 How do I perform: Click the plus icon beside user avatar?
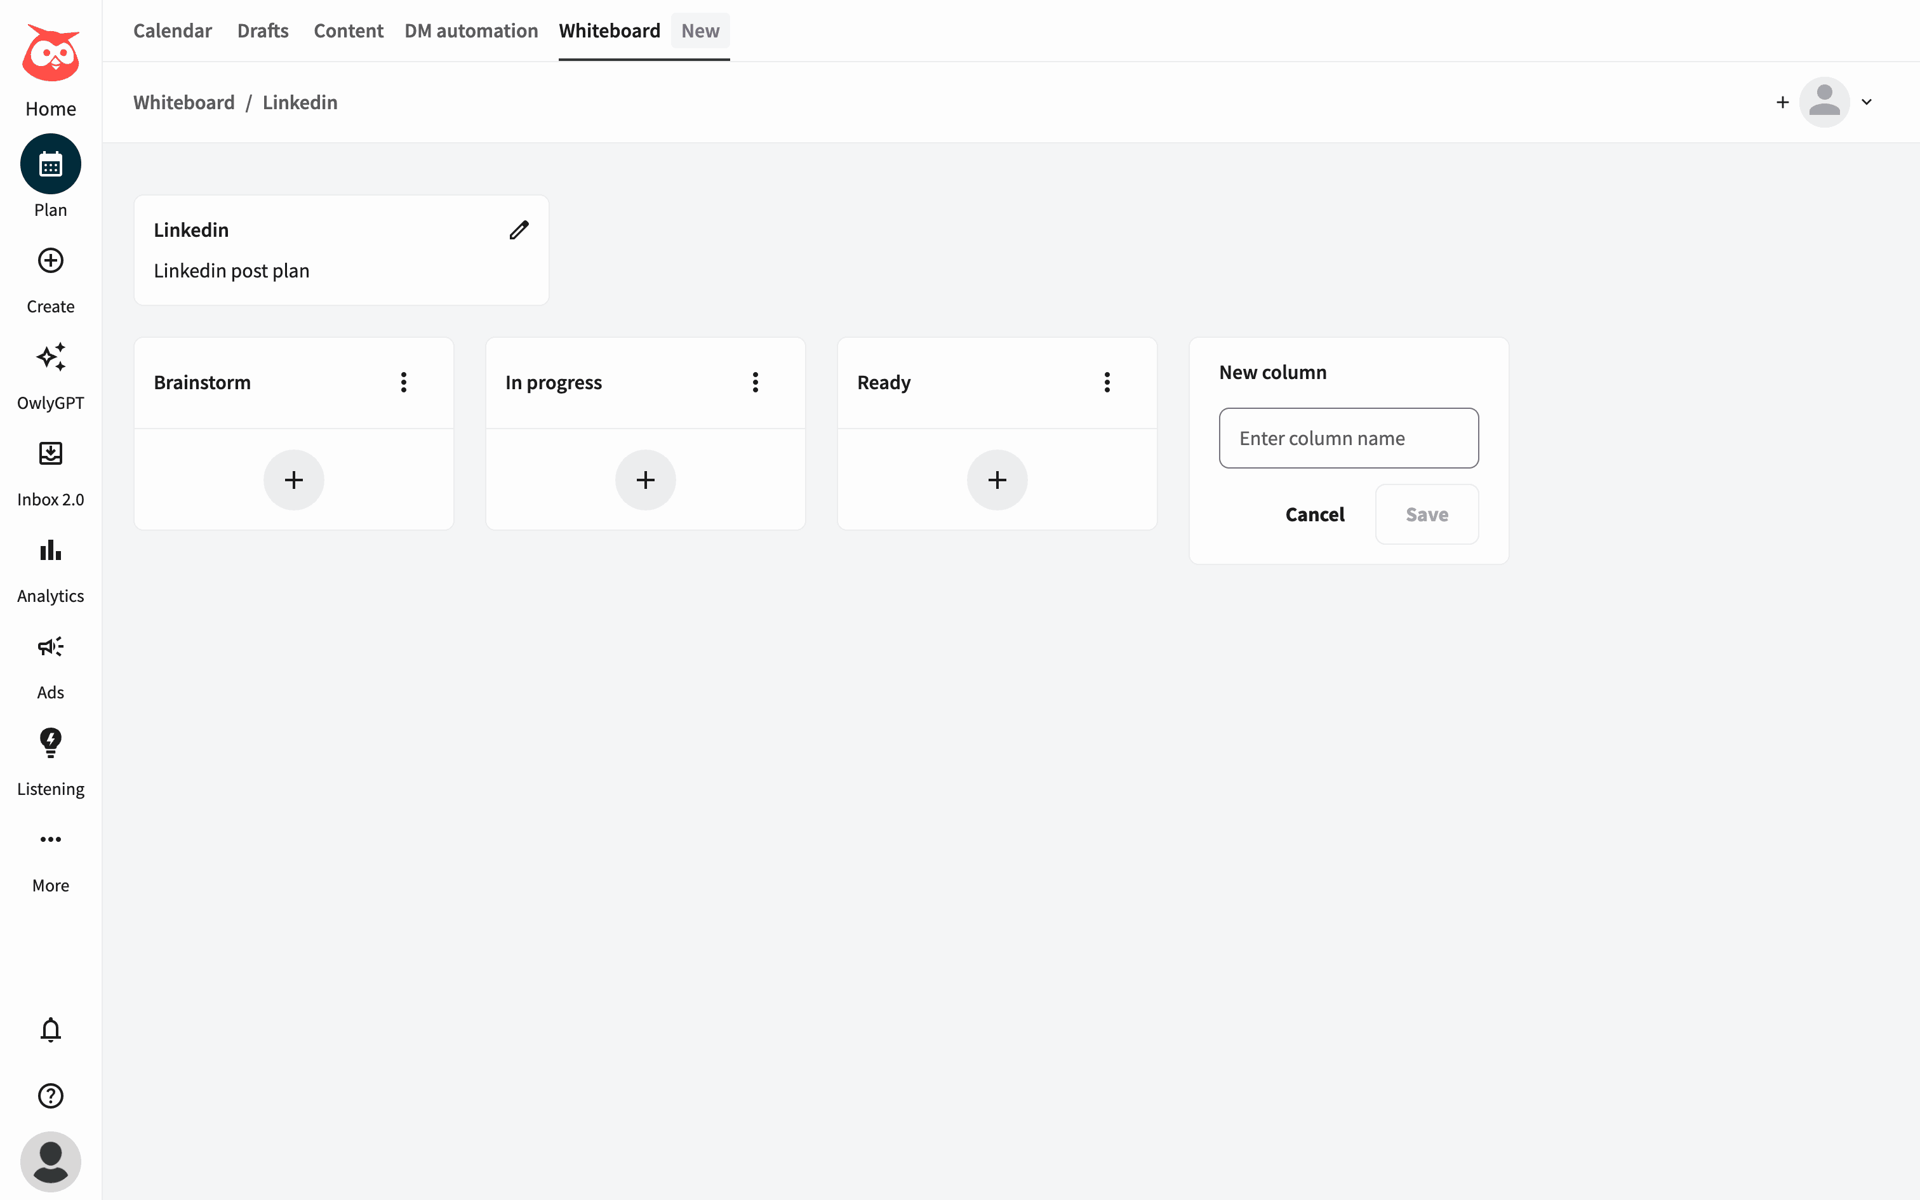1782,102
